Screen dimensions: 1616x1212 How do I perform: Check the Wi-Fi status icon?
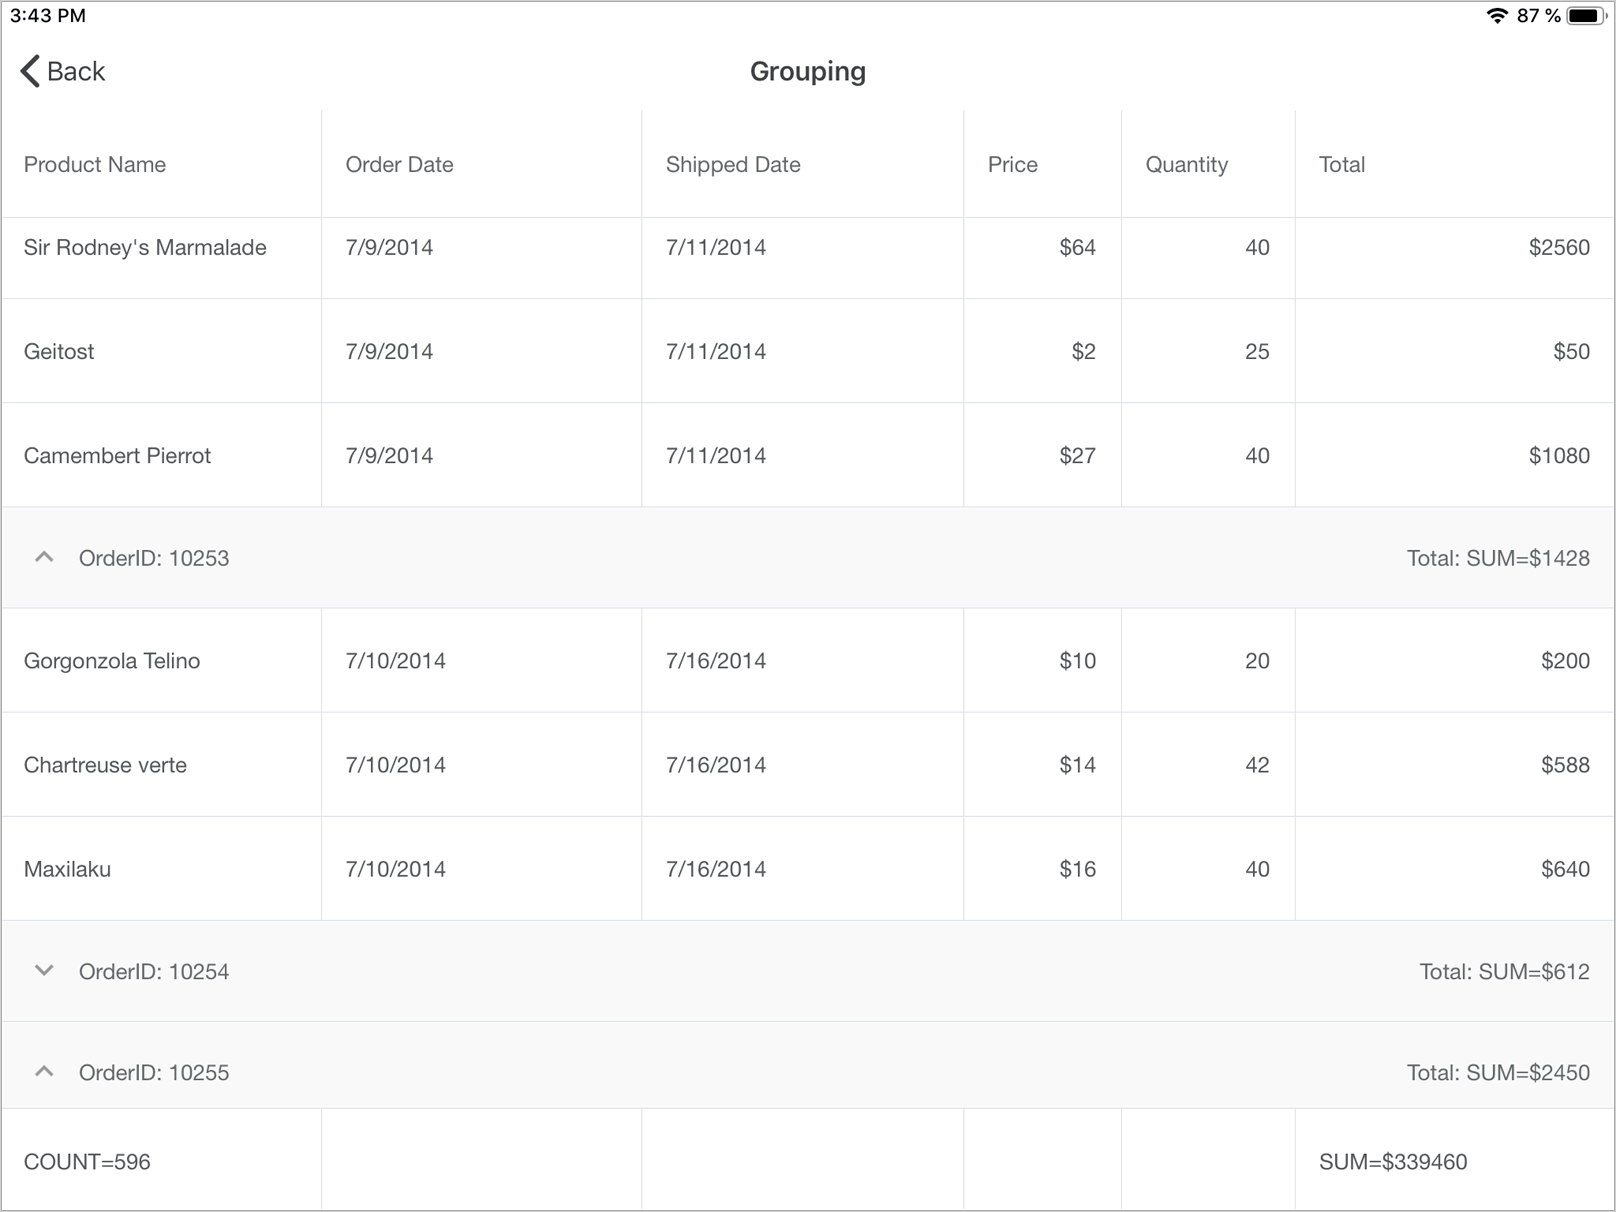pyautogui.click(x=1496, y=16)
